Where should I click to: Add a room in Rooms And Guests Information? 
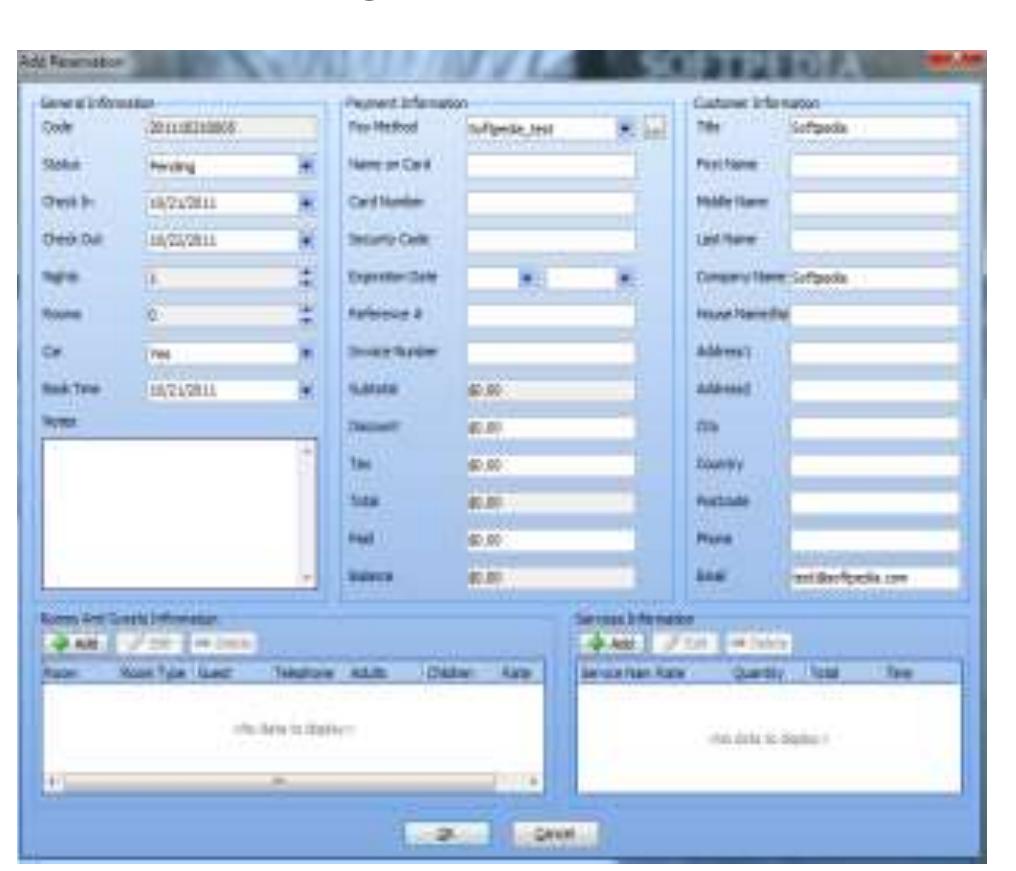coord(76,643)
